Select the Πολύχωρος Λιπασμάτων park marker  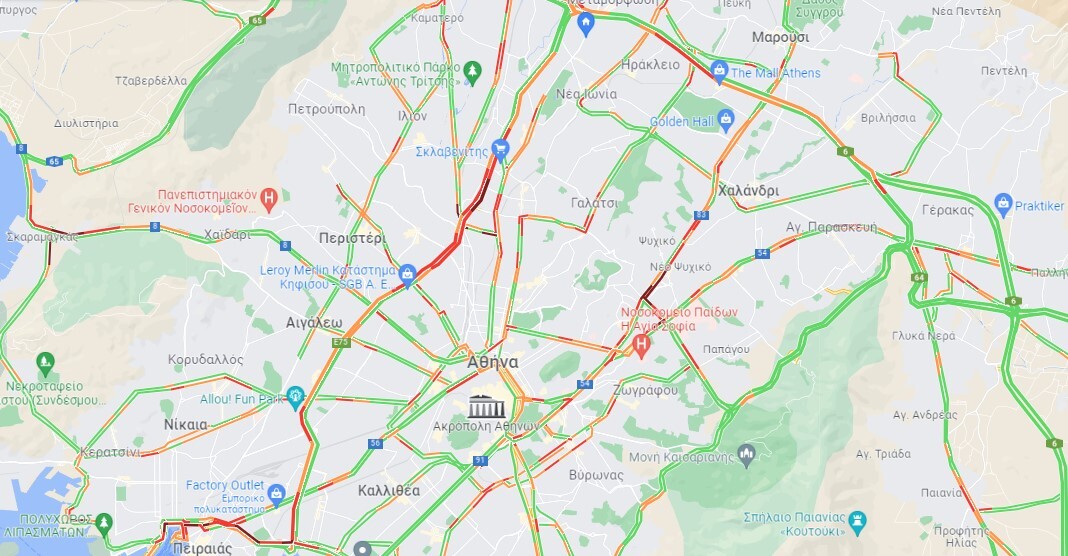pos(104,523)
